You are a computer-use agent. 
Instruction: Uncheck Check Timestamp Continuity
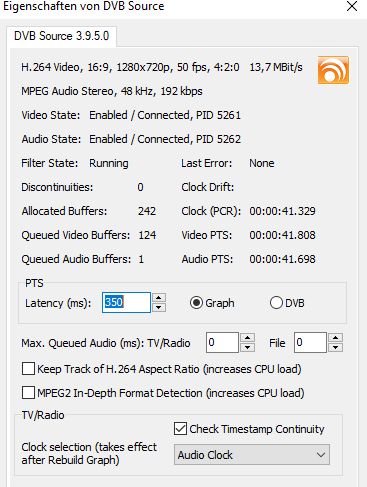pyautogui.click(x=180, y=429)
